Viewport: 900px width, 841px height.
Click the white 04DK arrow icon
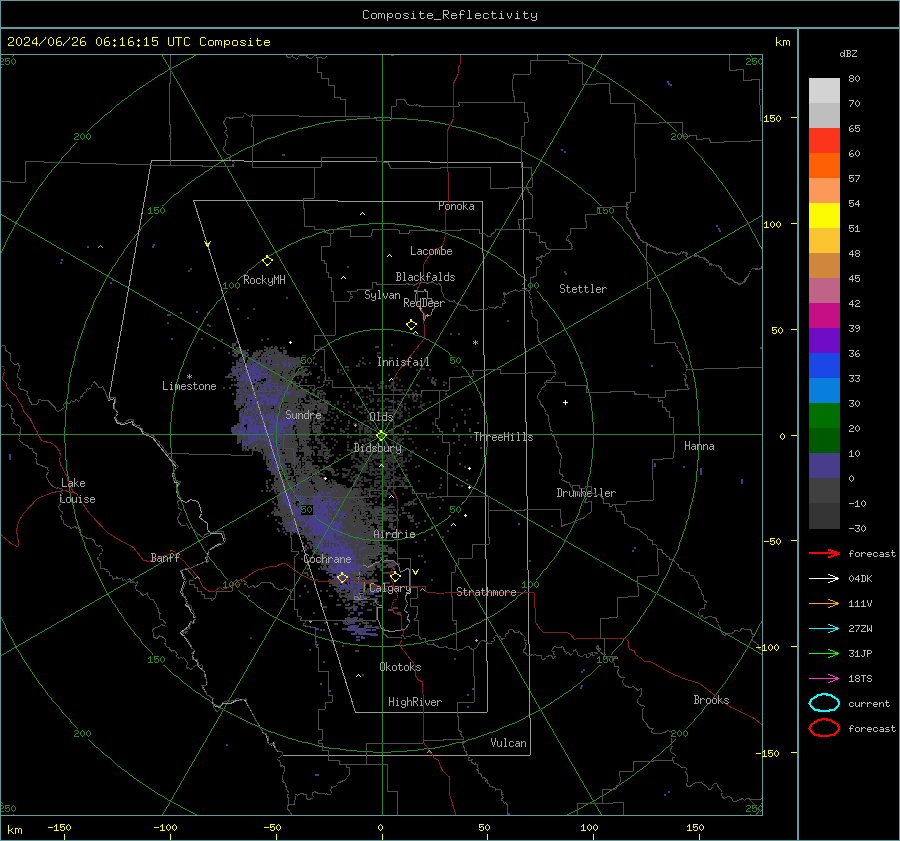coord(824,579)
